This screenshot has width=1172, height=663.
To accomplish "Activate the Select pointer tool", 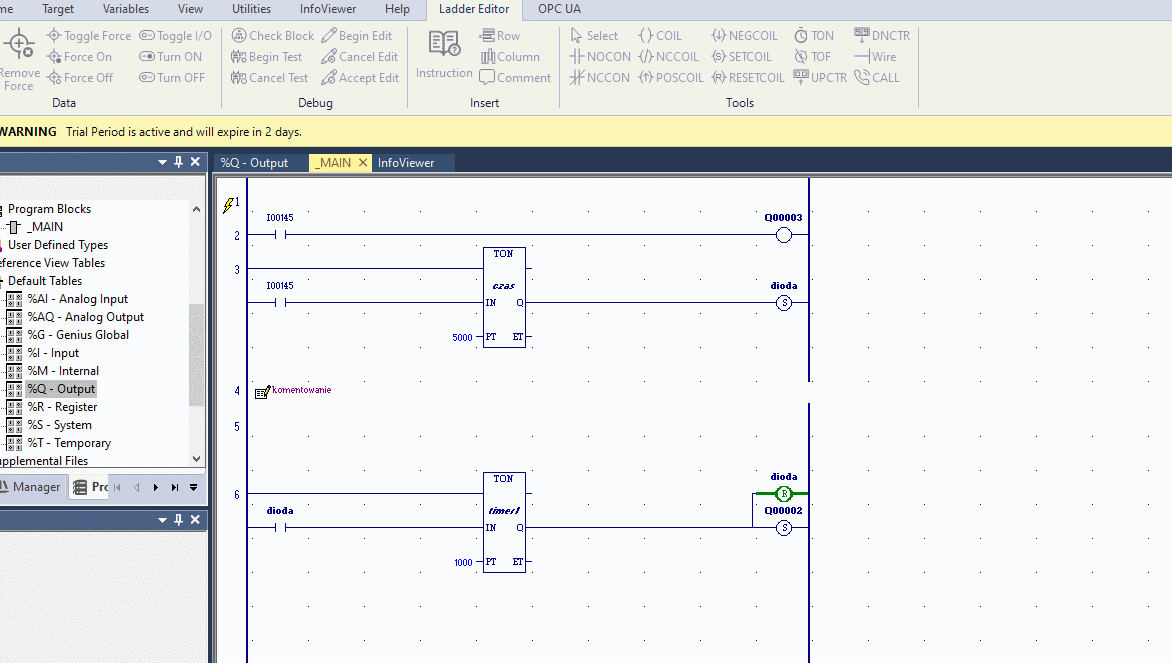I will (x=594, y=36).
